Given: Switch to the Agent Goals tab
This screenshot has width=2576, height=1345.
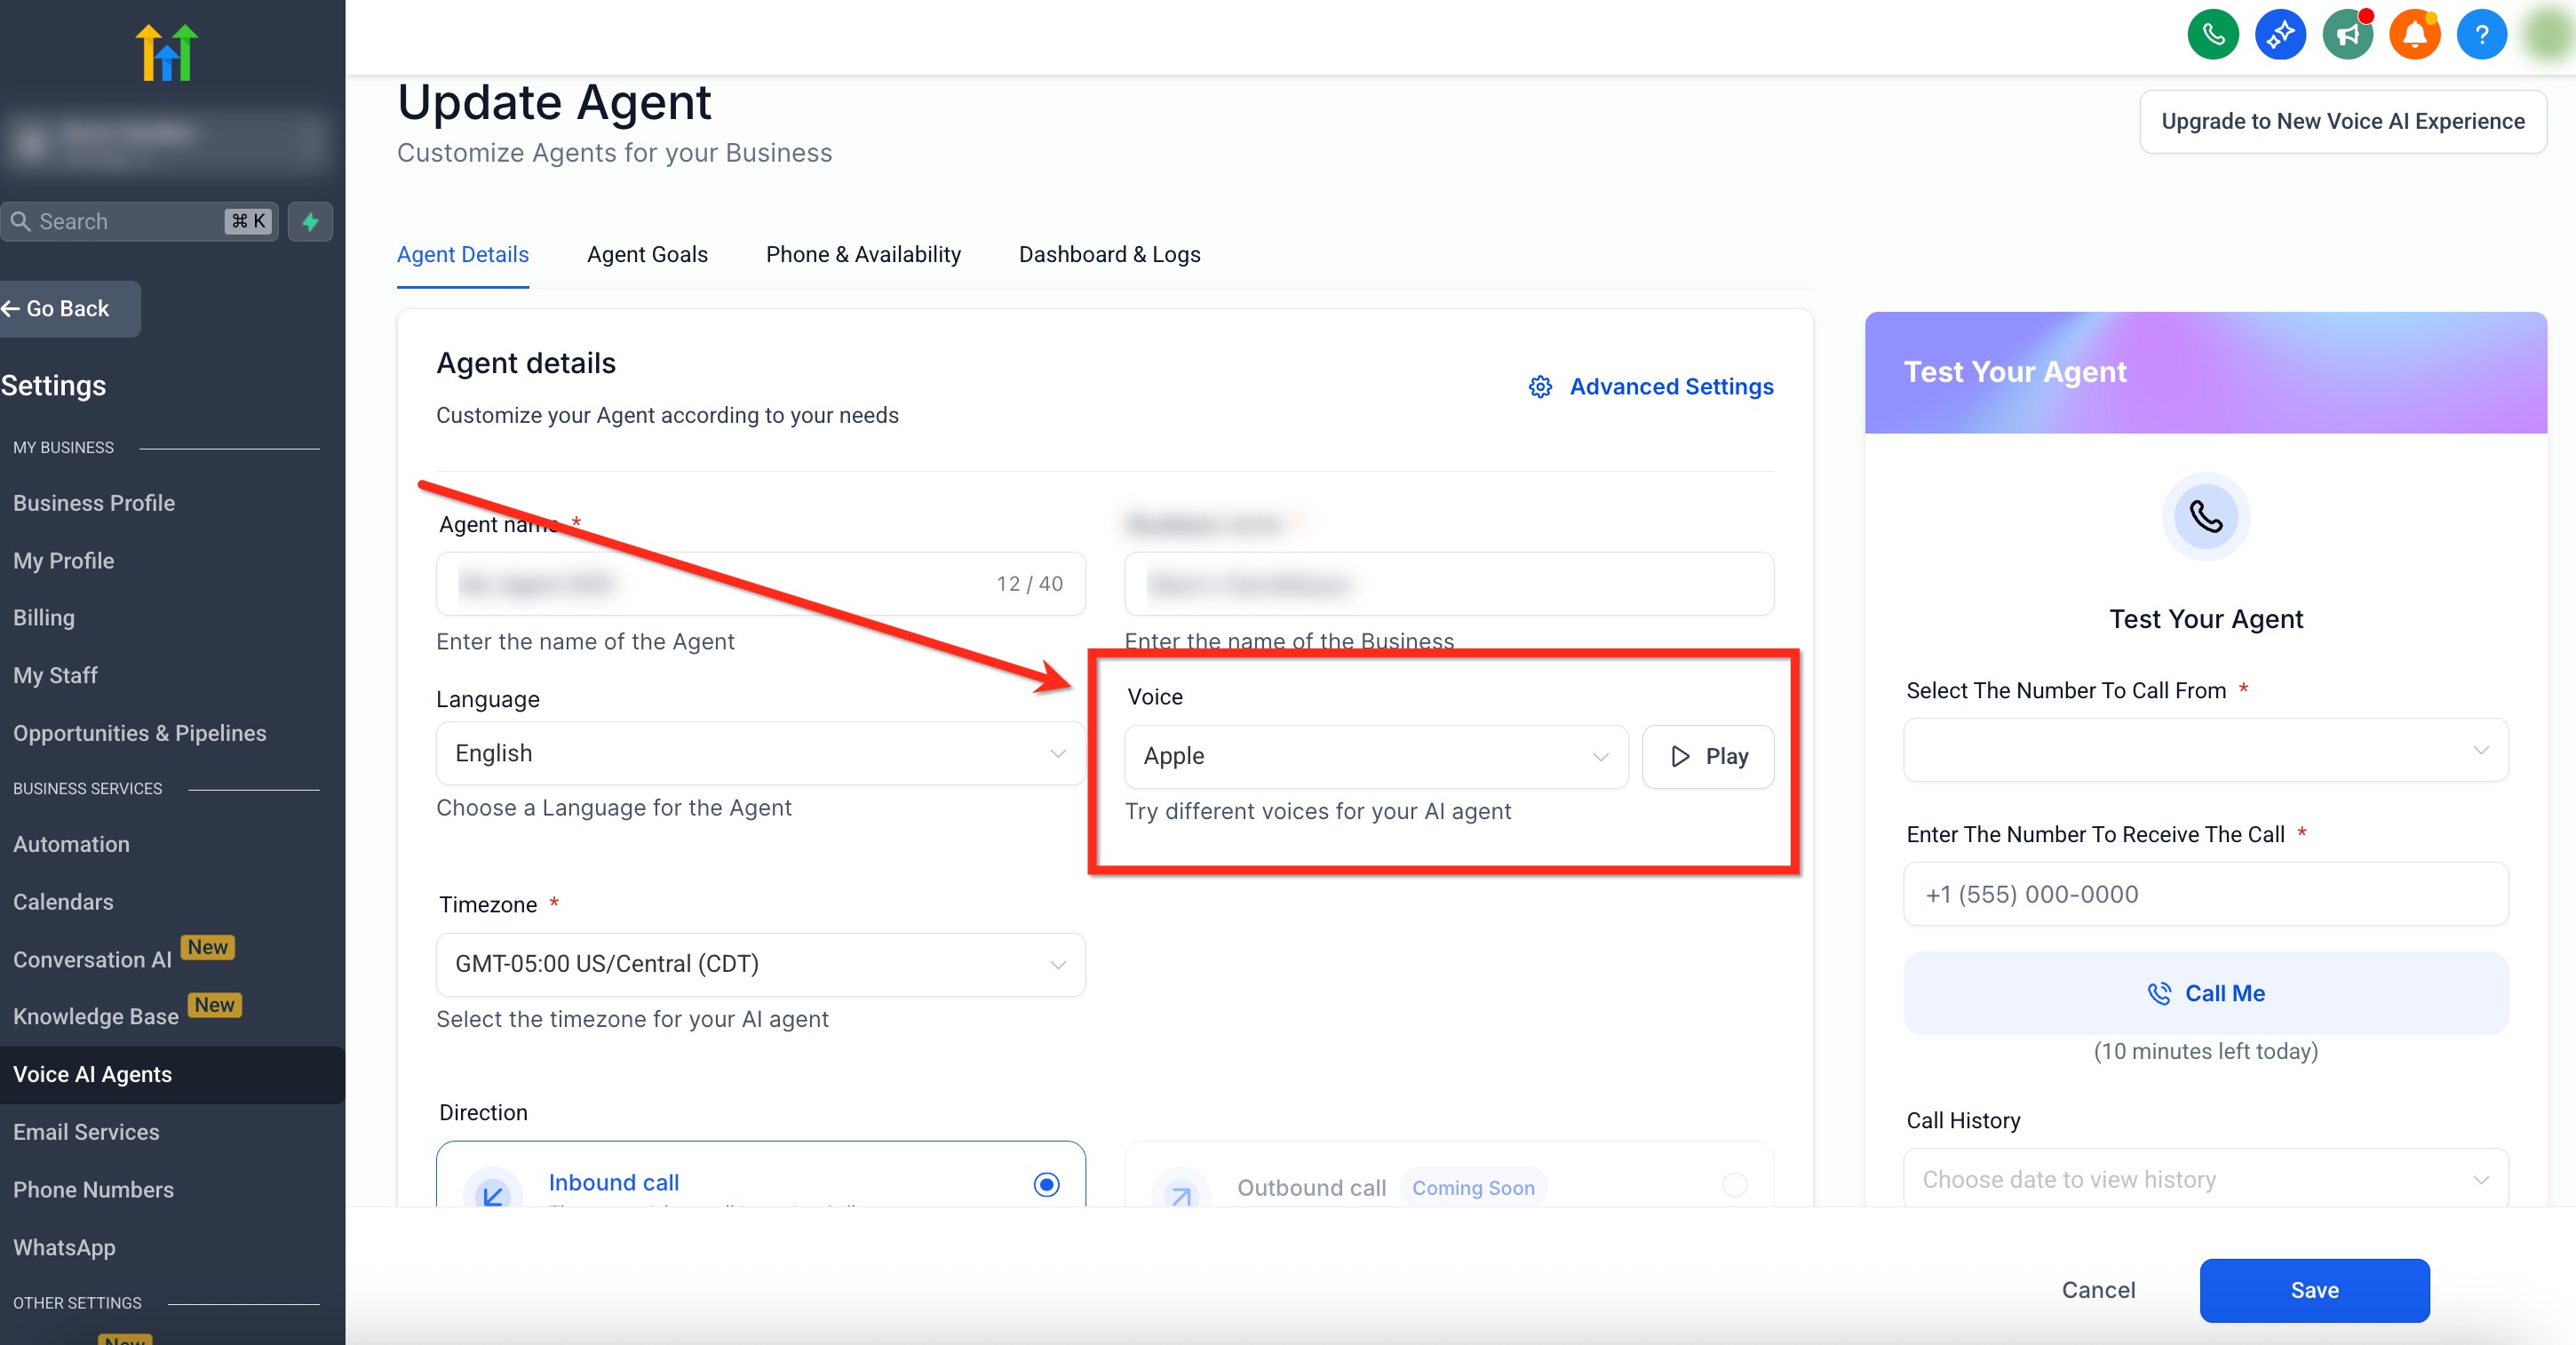Looking at the screenshot, I should (647, 254).
